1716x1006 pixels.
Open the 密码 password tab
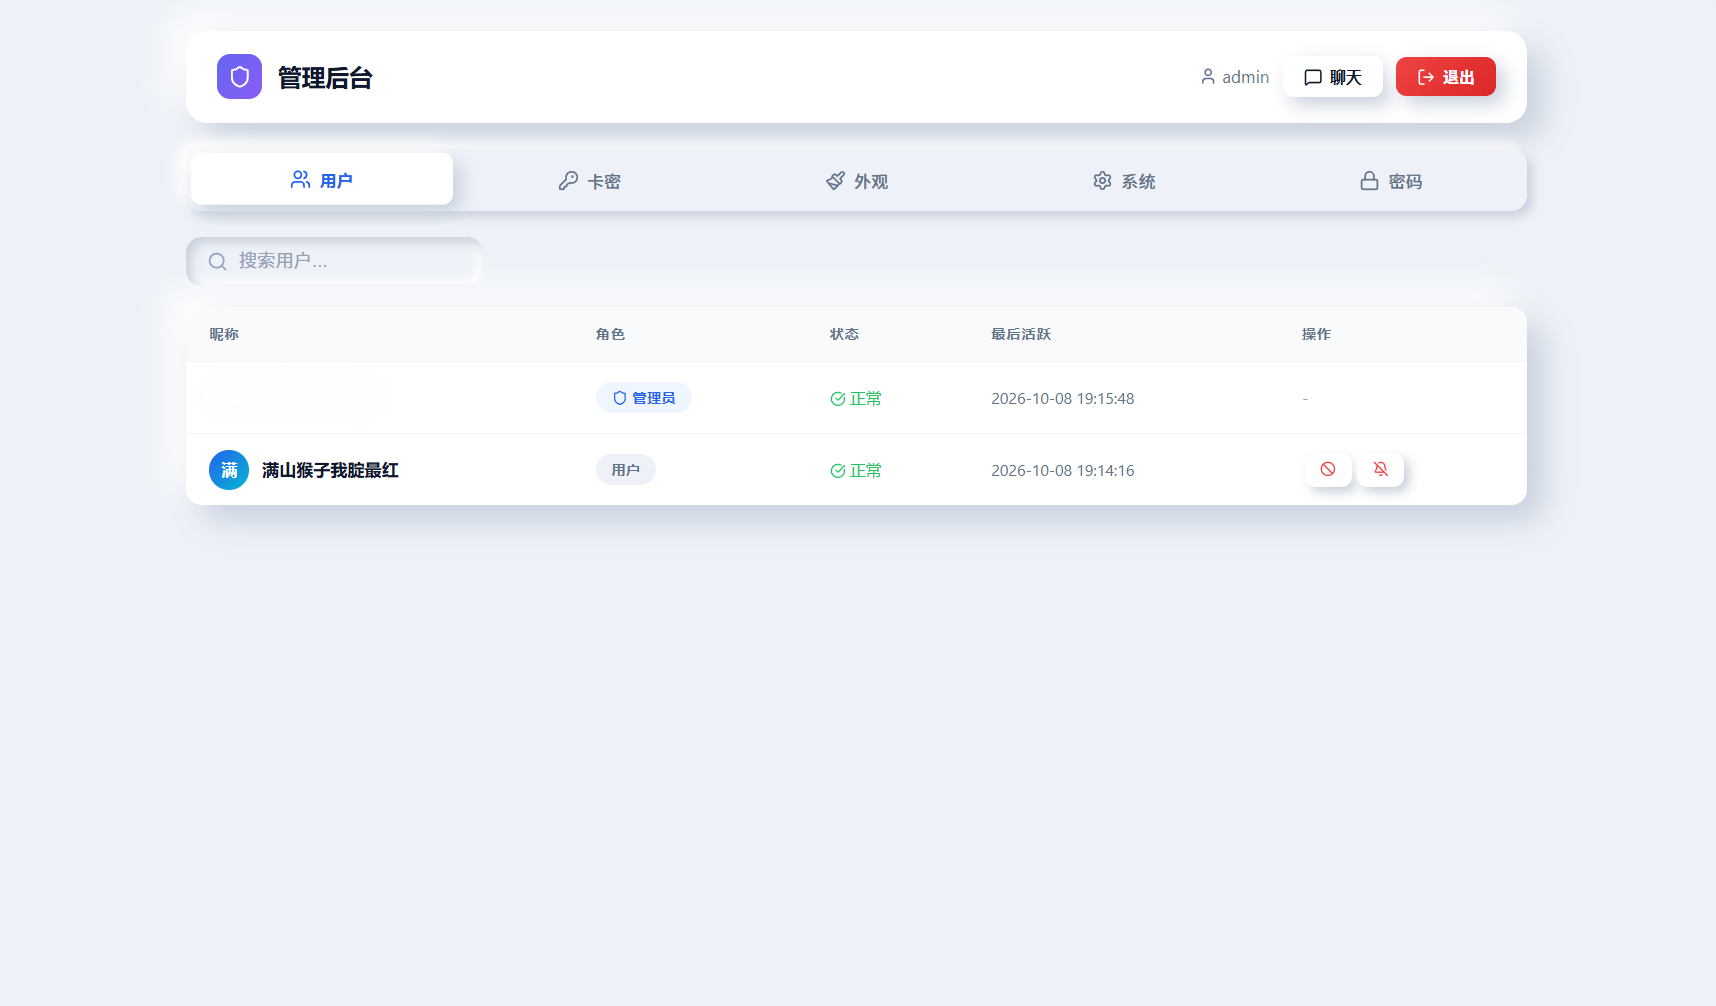1391,181
